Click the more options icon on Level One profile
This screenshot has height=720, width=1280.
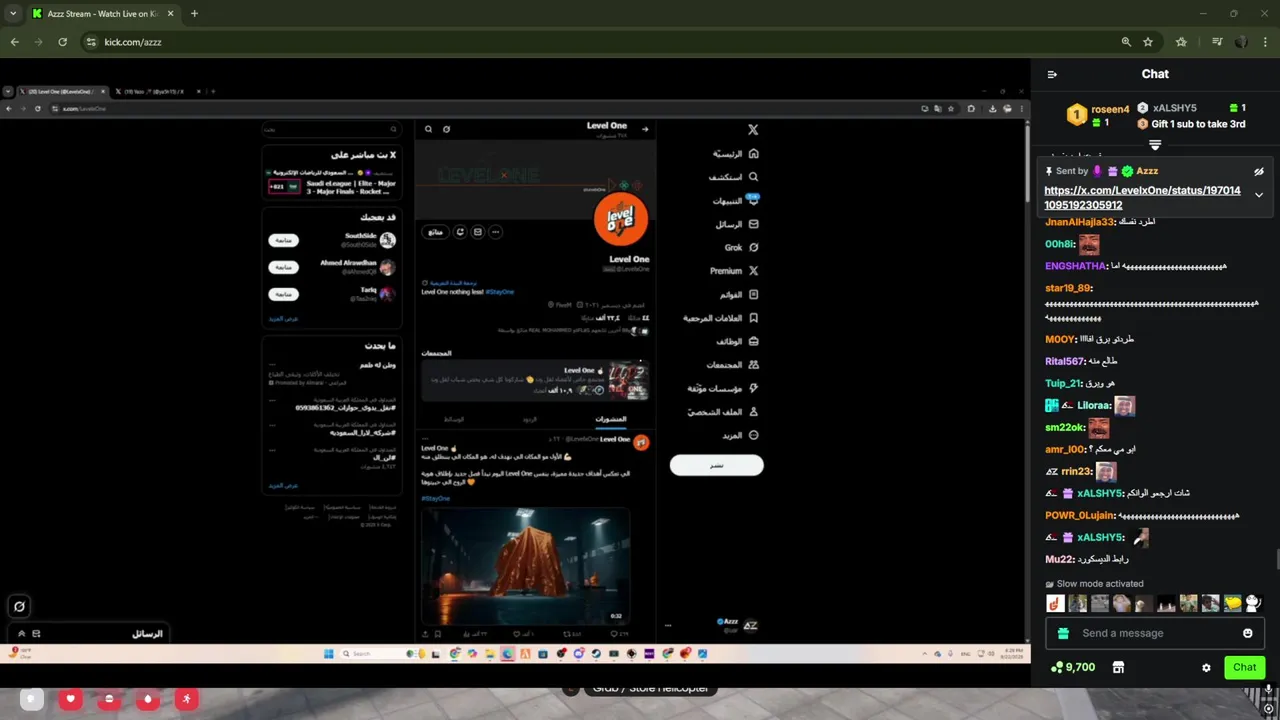pos(495,232)
